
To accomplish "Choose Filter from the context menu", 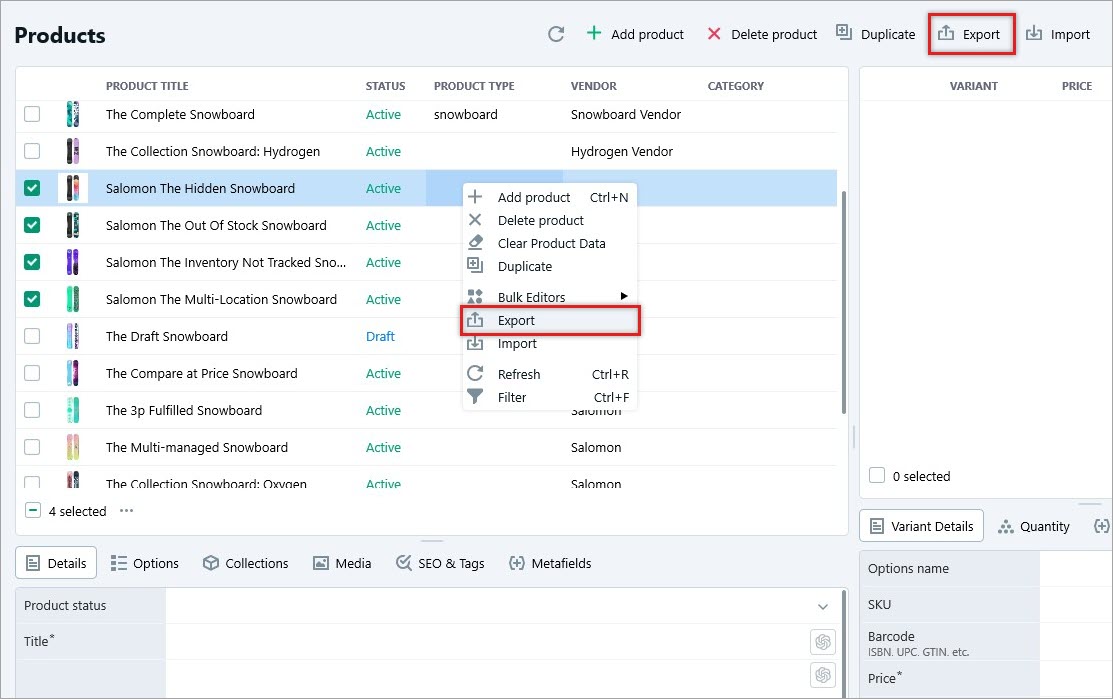I will (549, 397).
